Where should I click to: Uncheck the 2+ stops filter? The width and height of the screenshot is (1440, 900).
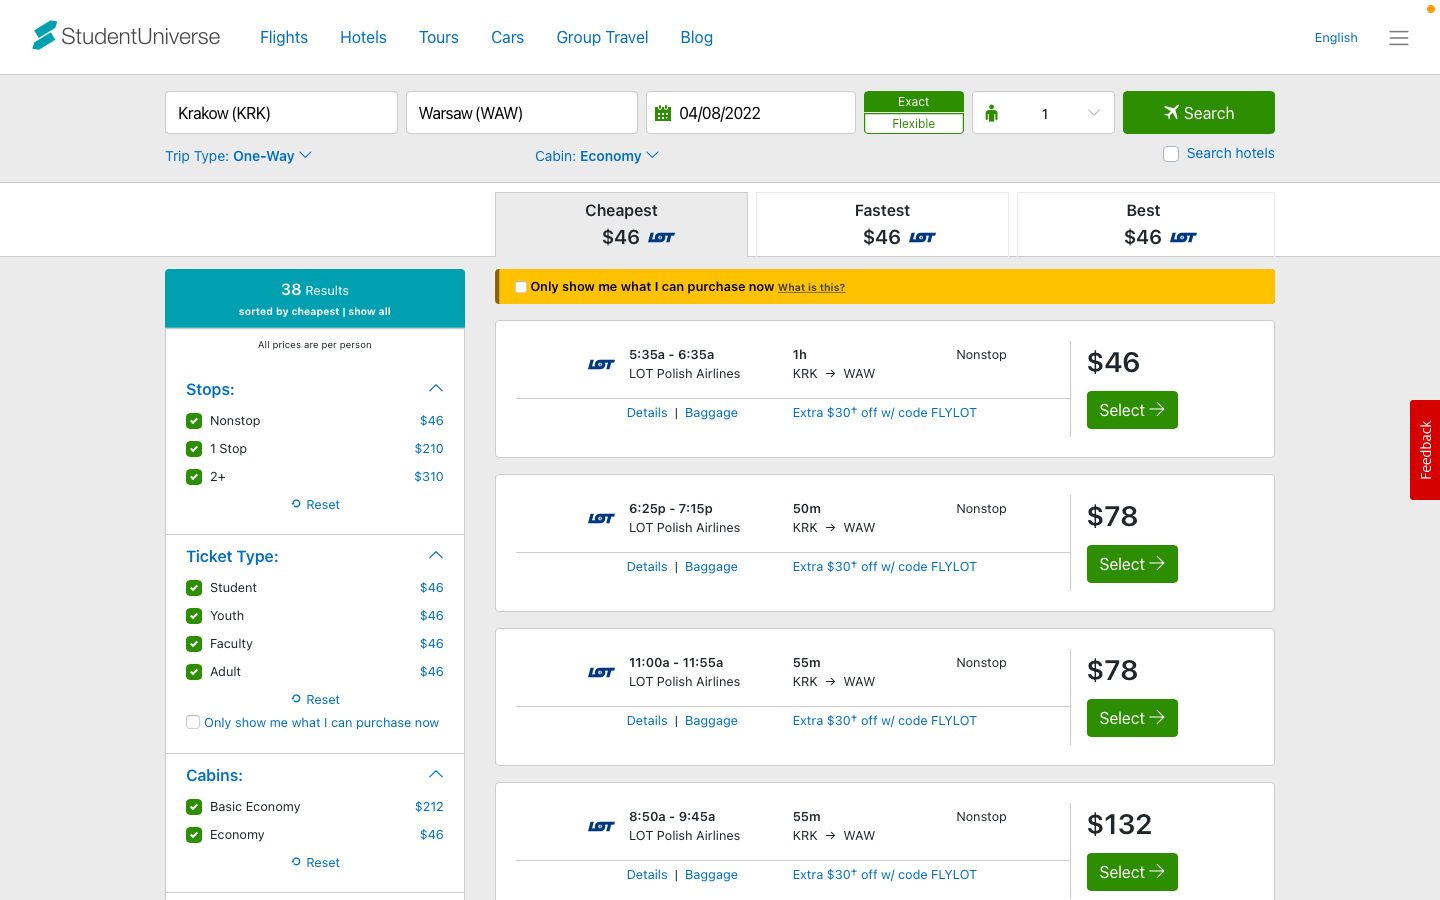(x=194, y=477)
